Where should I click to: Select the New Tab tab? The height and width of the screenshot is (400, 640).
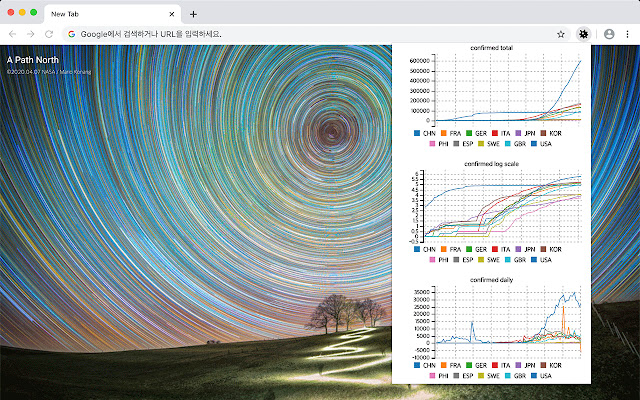[x=112, y=14]
